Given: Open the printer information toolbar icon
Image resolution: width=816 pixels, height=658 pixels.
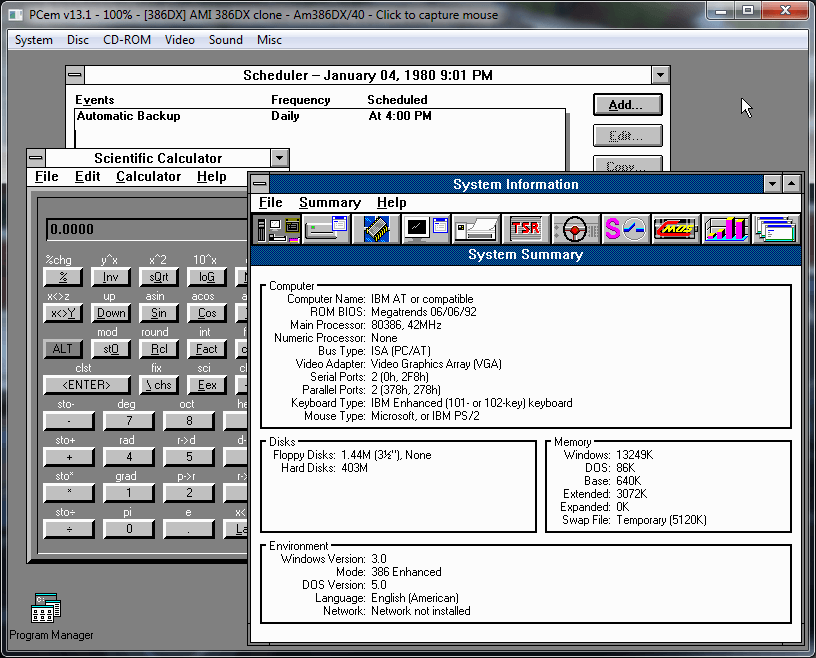Looking at the screenshot, I should coord(476,229).
